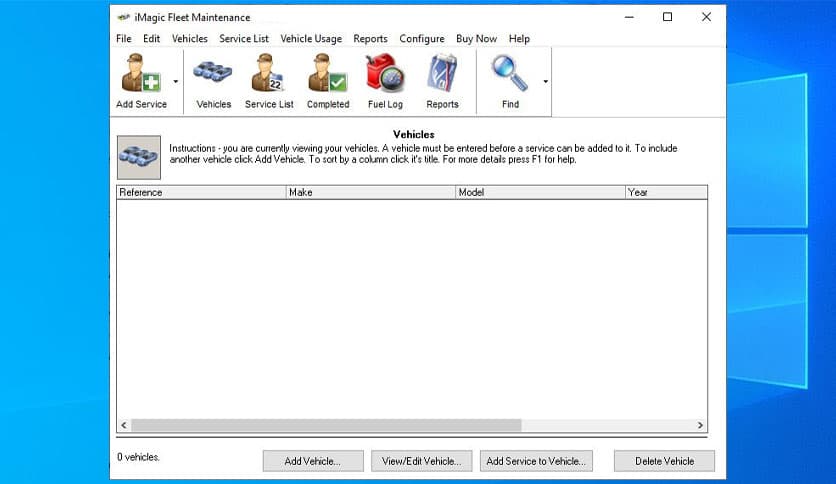Viewport: 836px width, 484px height.
Task: Open the Edit menu
Action: click(x=151, y=39)
